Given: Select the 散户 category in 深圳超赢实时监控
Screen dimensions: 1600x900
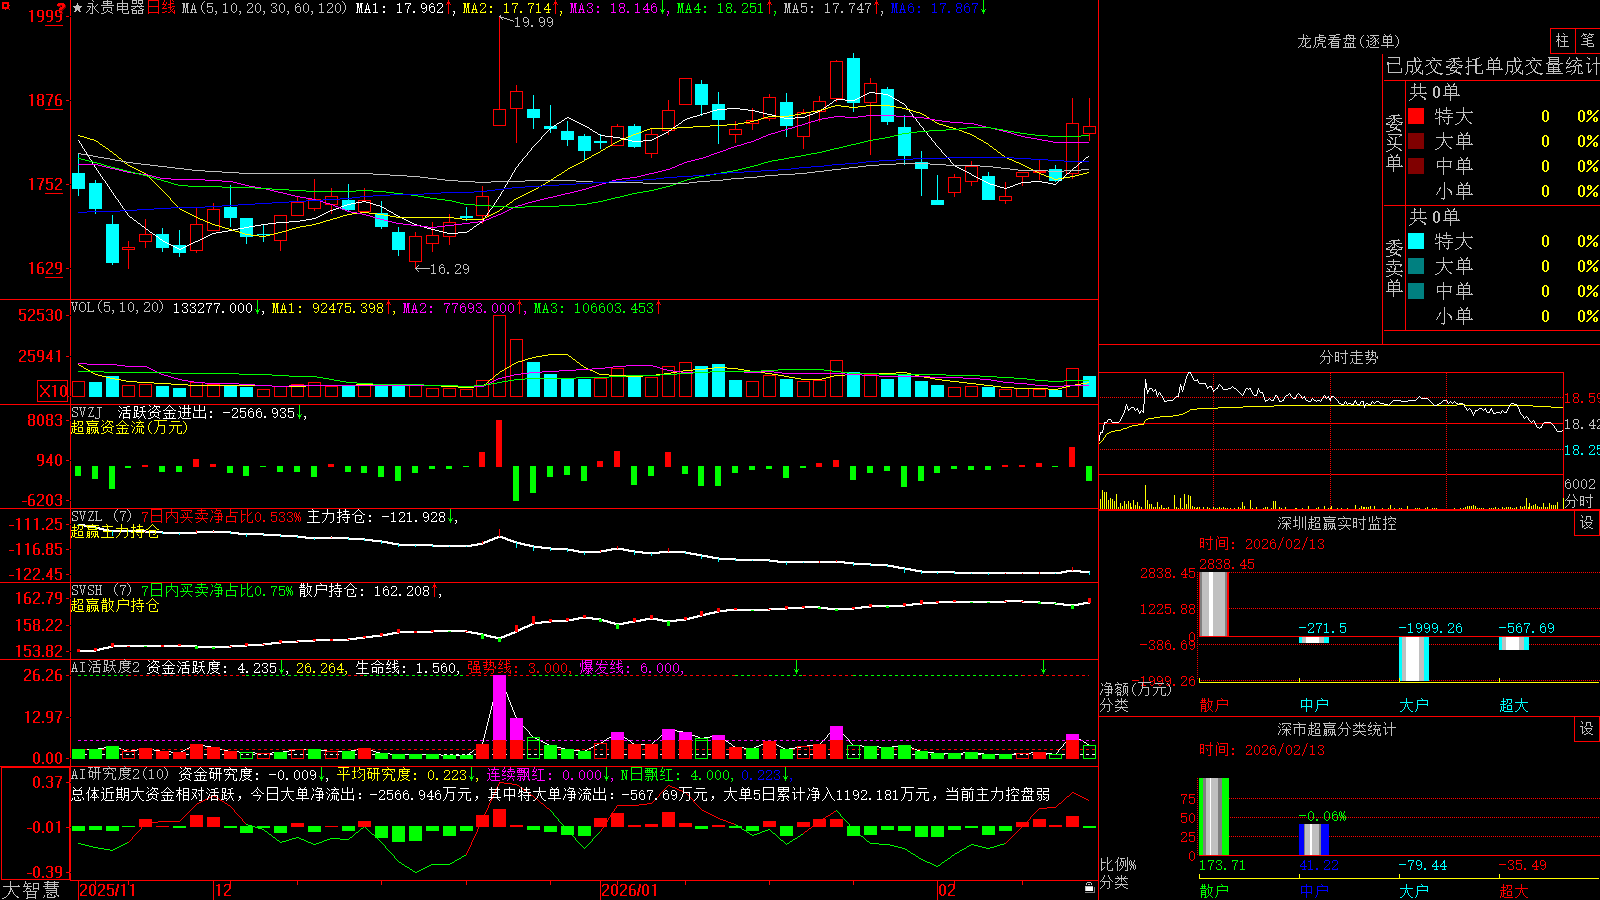Looking at the screenshot, I should [1214, 705].
